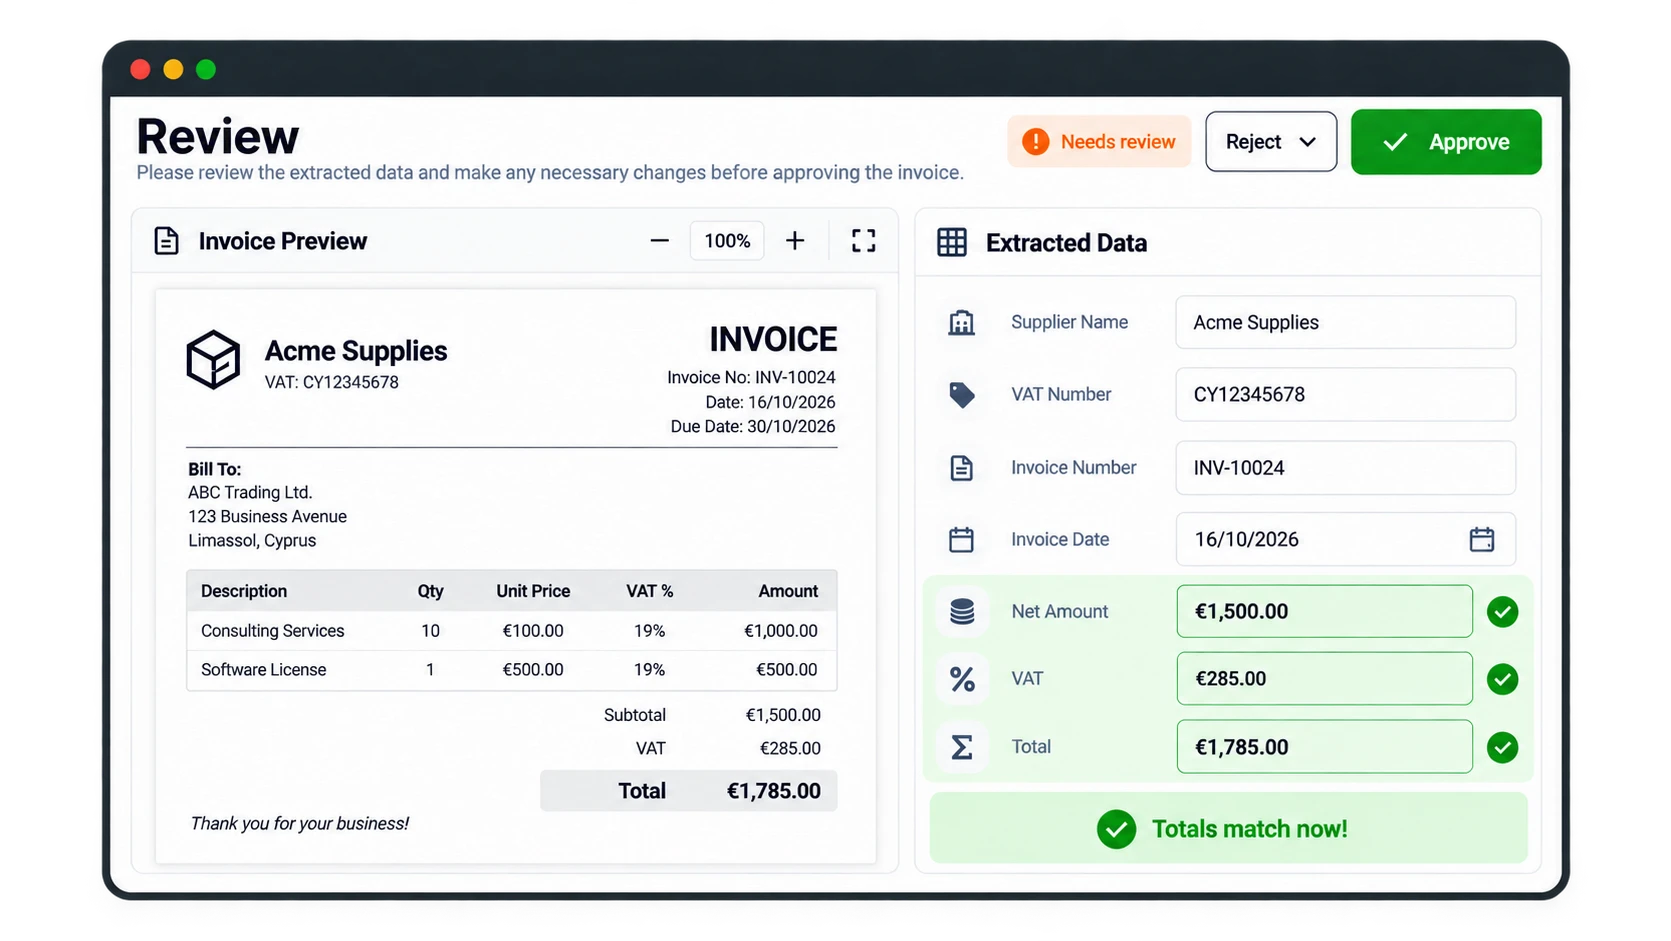Screen dimensions: 1671x941
Task: Click the €1,000.00 amount in the table
Action: (x=781, y=631)
